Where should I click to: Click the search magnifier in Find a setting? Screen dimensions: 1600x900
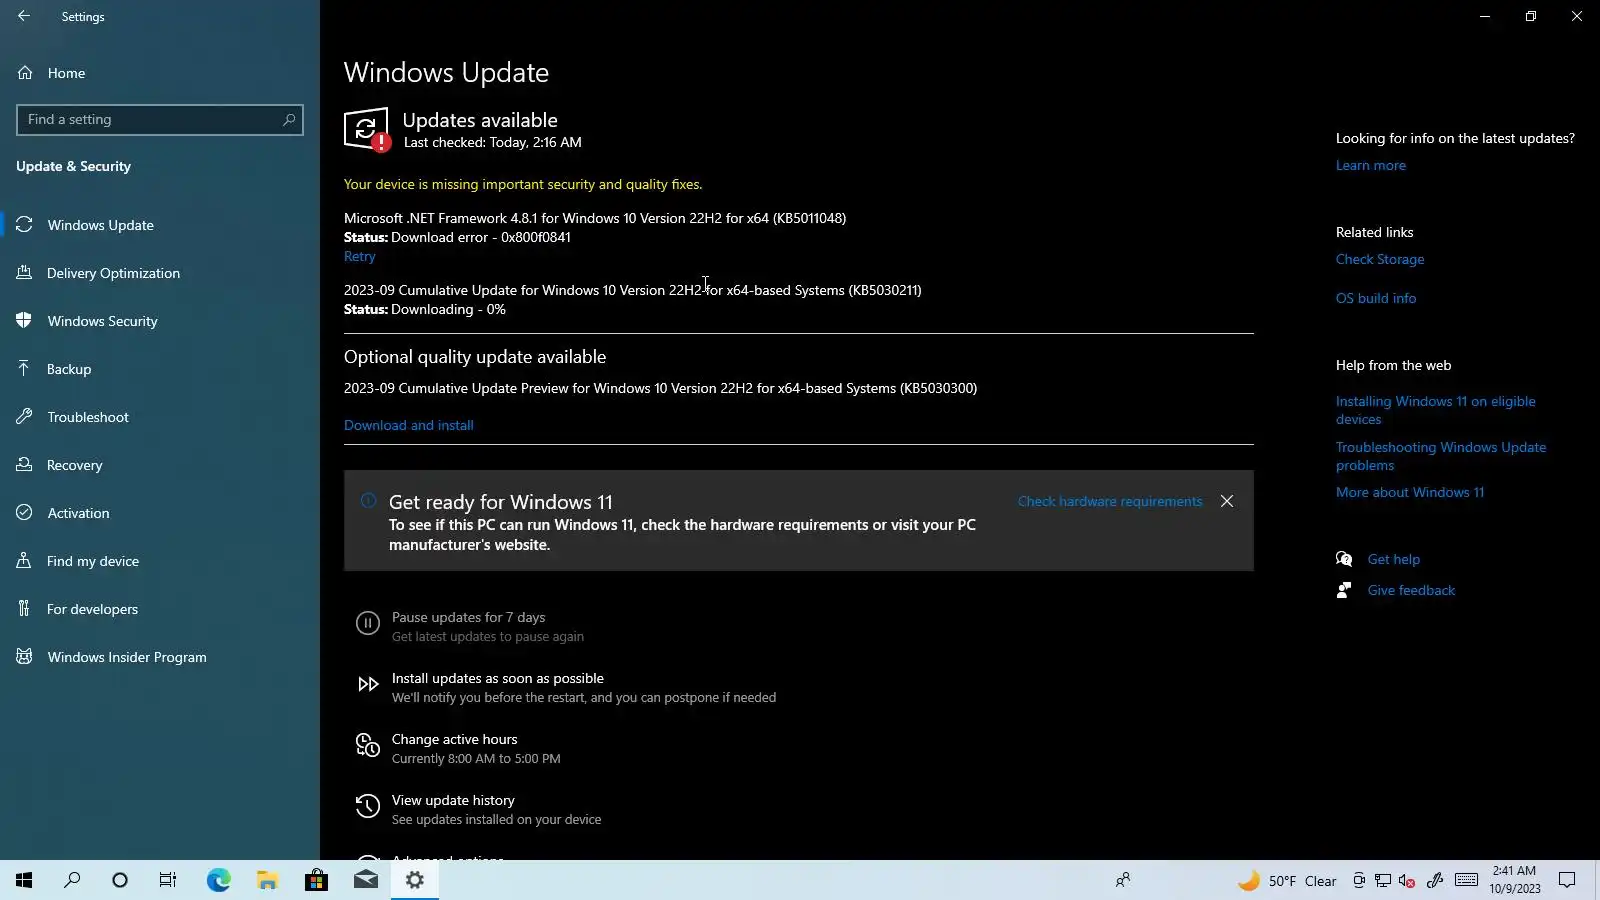pyautogui.click(x=289, y=120)
